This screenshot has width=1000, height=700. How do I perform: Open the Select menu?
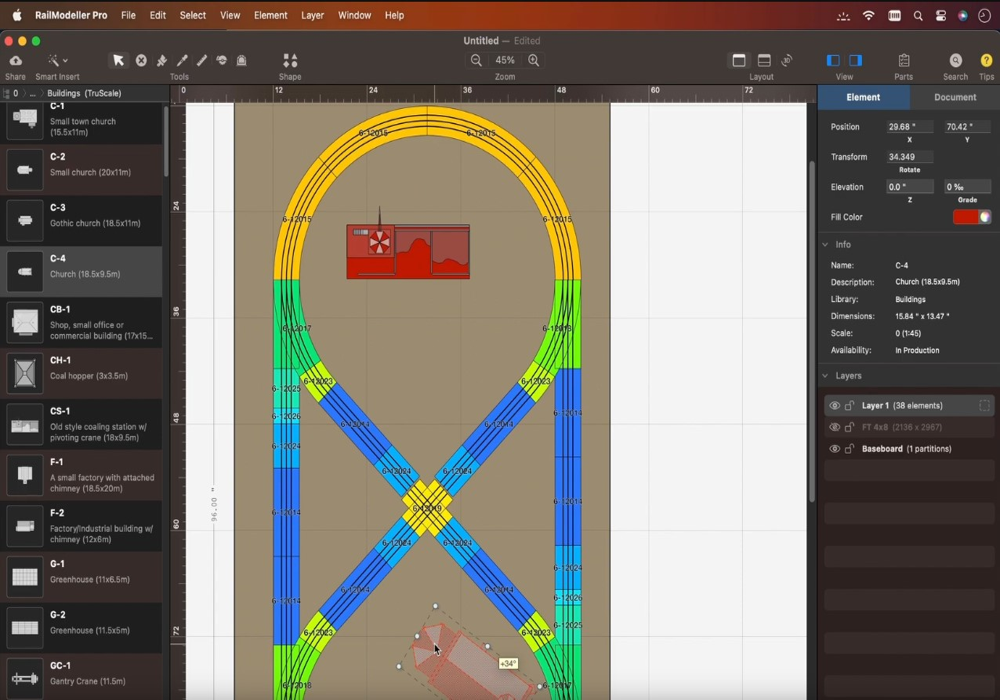[193, 15]
